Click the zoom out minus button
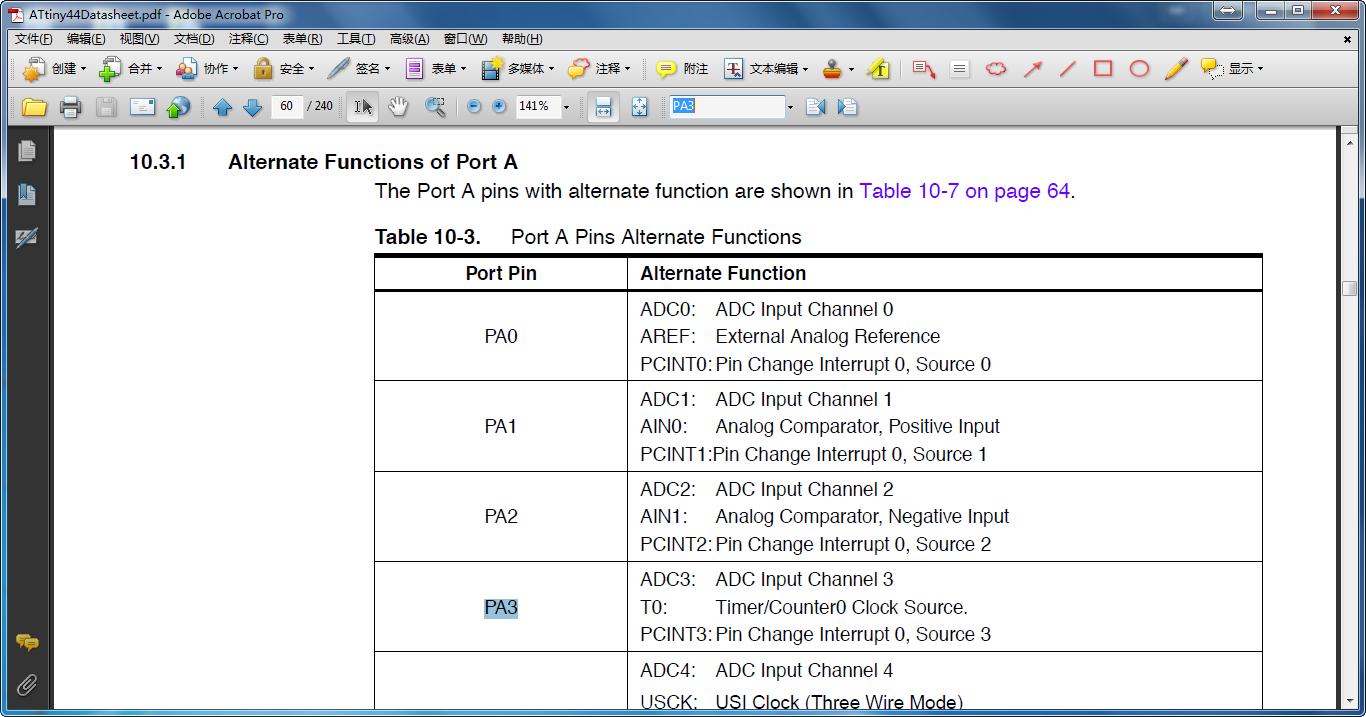 [x=474, y=106]
